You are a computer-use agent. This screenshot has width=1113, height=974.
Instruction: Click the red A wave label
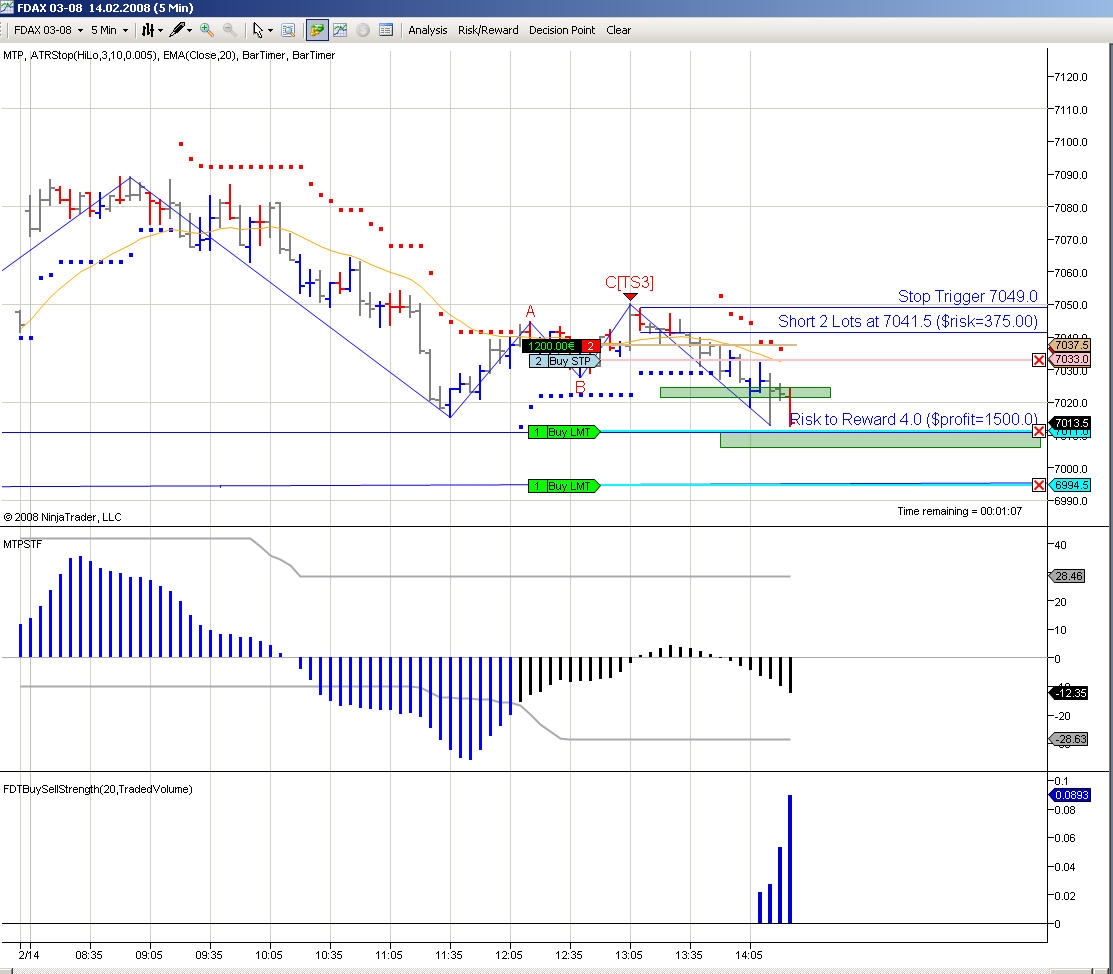[x=530, y=312]
